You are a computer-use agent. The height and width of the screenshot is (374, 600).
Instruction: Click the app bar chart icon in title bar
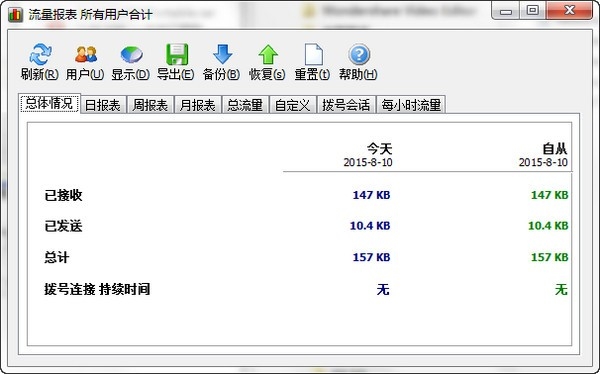tap(15, 15)
